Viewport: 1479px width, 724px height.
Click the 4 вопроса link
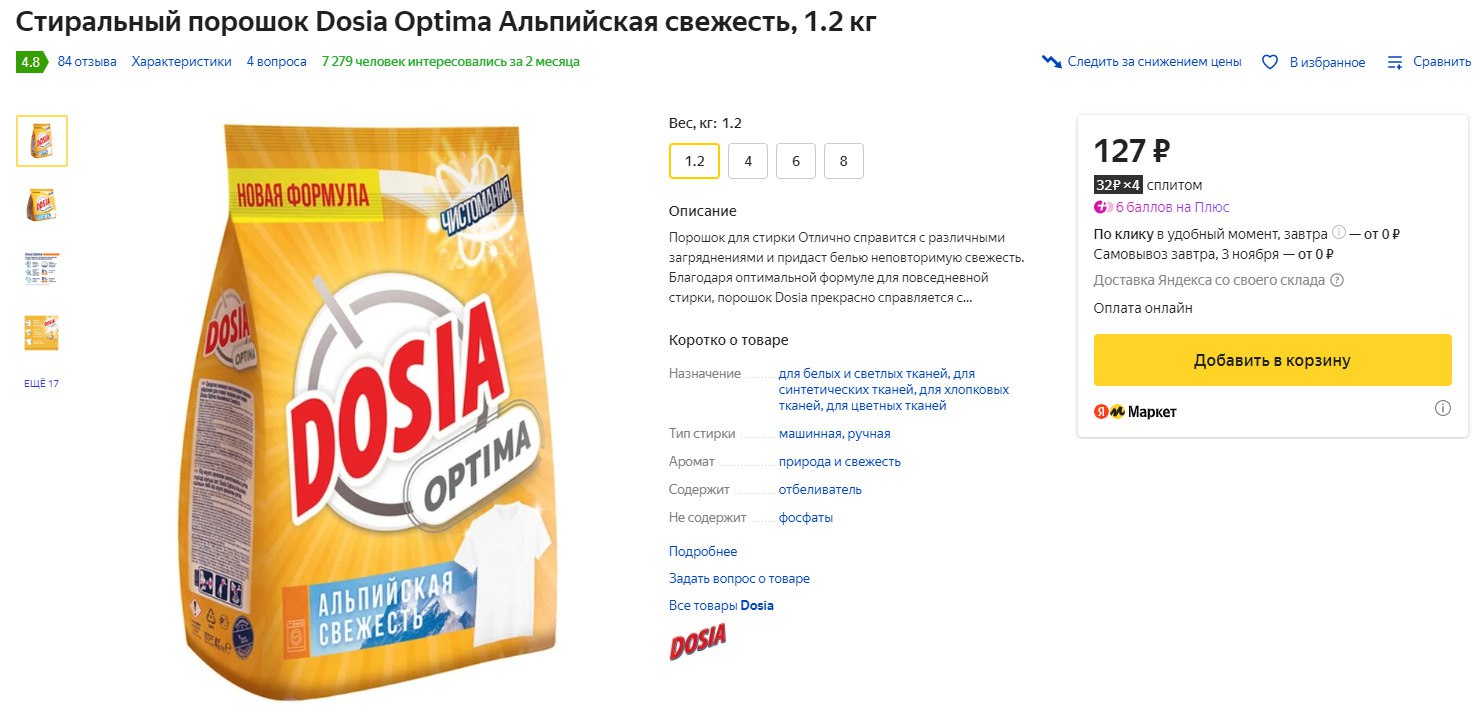(x=276, y=62)
